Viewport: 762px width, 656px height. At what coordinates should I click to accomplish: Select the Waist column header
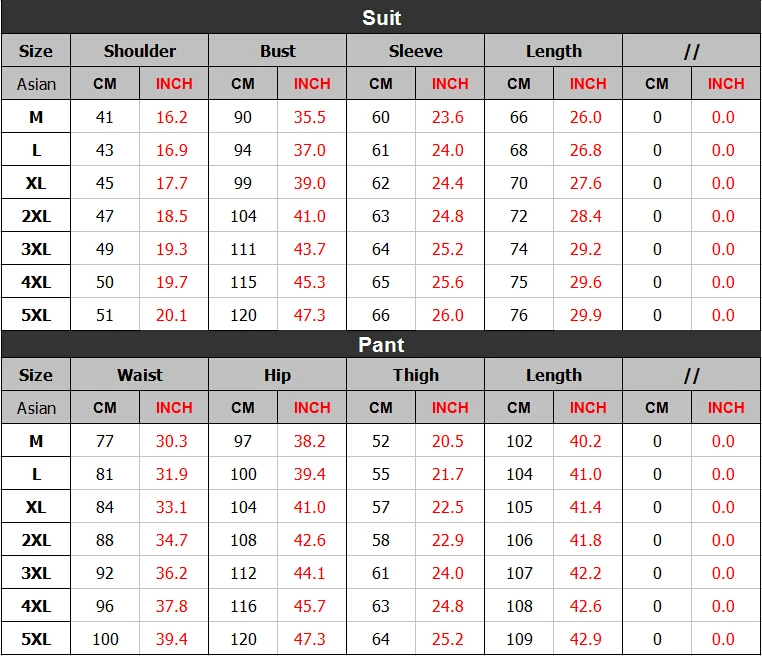pyautogui.click(x=139, y=375)
